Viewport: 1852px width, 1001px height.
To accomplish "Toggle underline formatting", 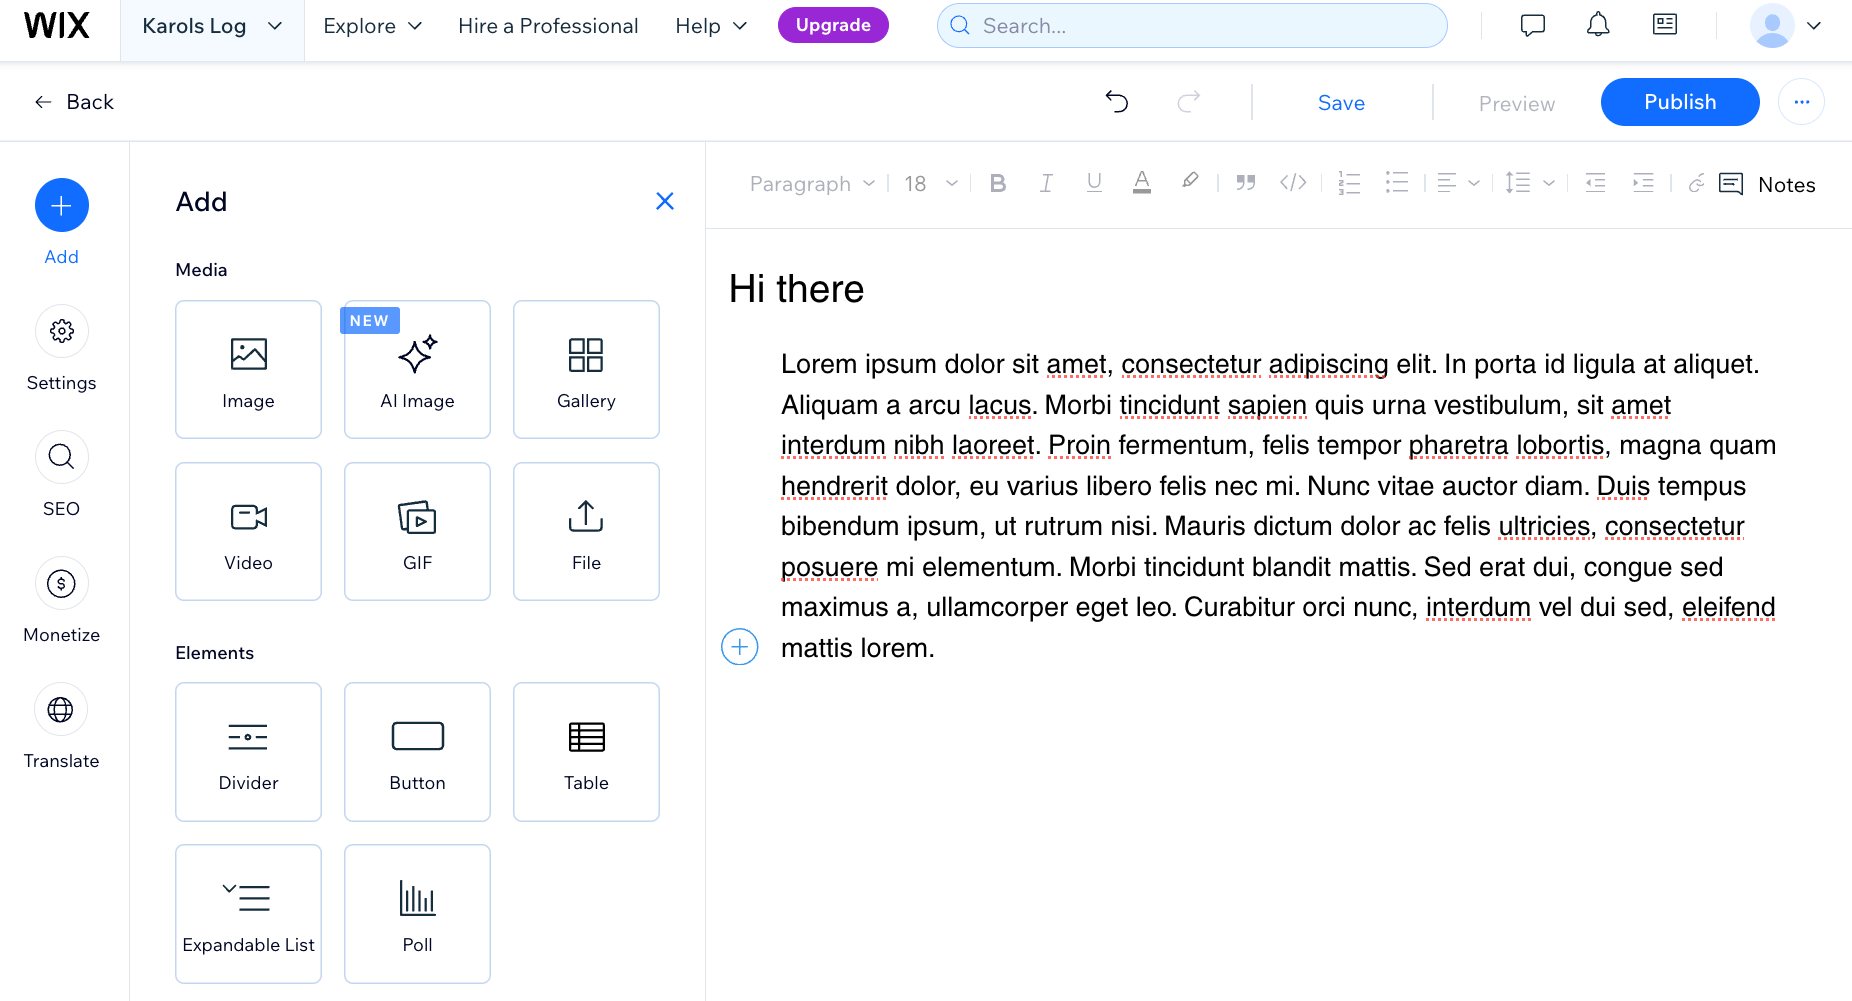I will pos(1093,183).
